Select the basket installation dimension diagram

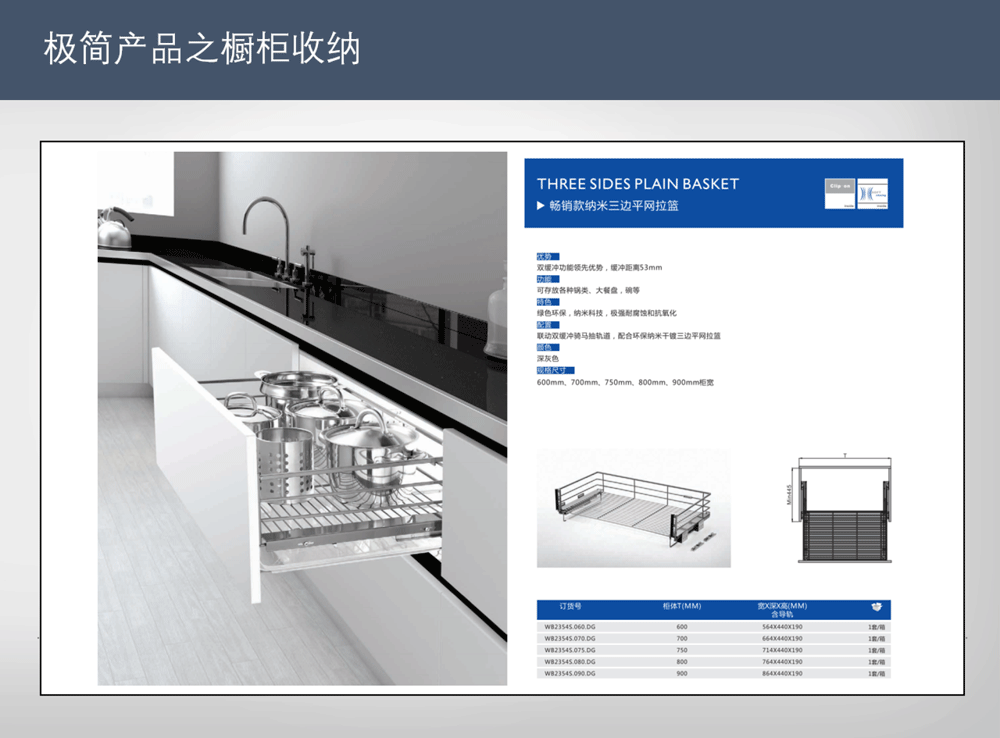(841, 508)
